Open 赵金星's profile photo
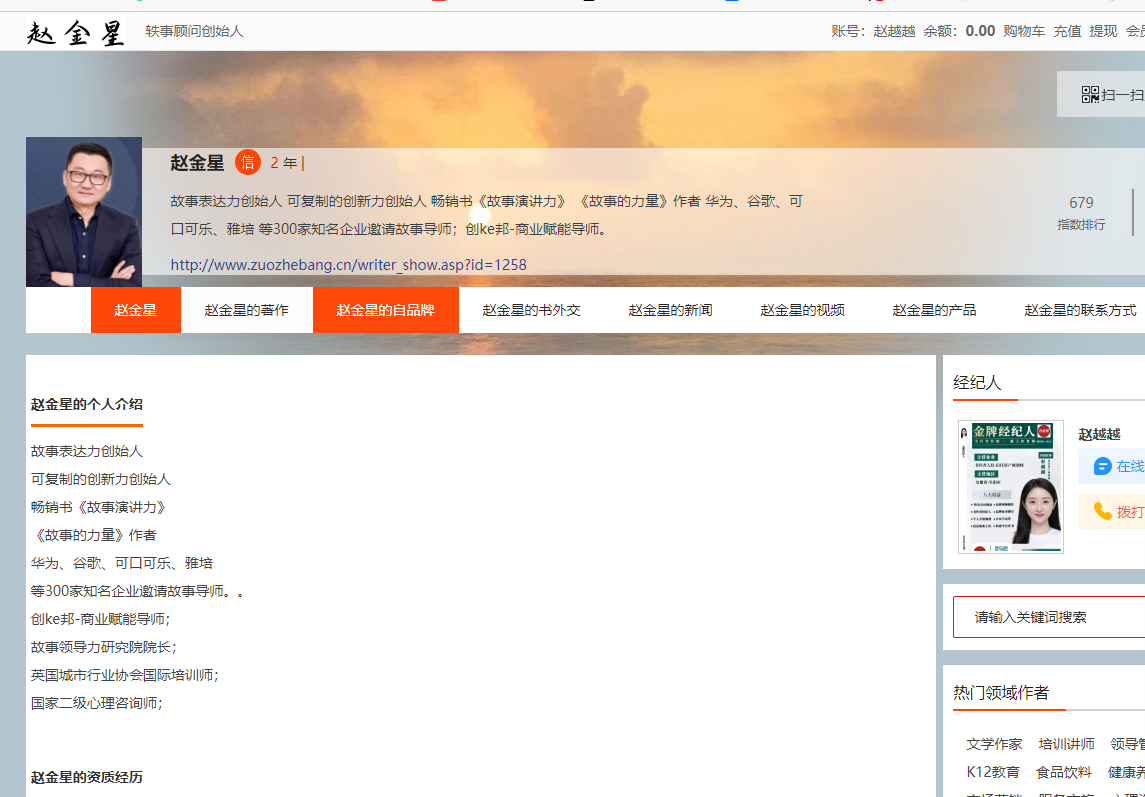 tap(84, 212)
